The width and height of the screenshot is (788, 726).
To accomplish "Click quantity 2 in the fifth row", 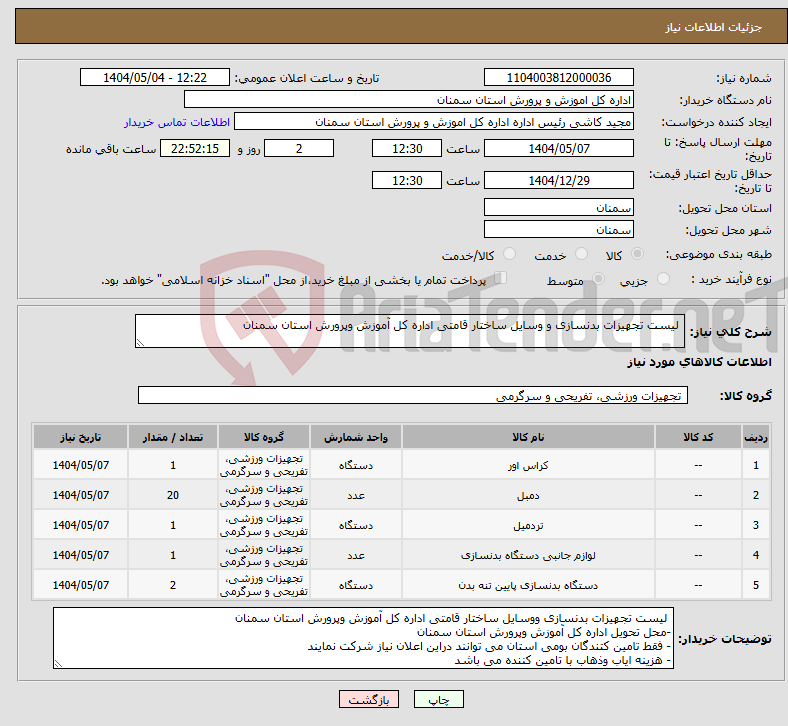I will click(x=173, y=585).
